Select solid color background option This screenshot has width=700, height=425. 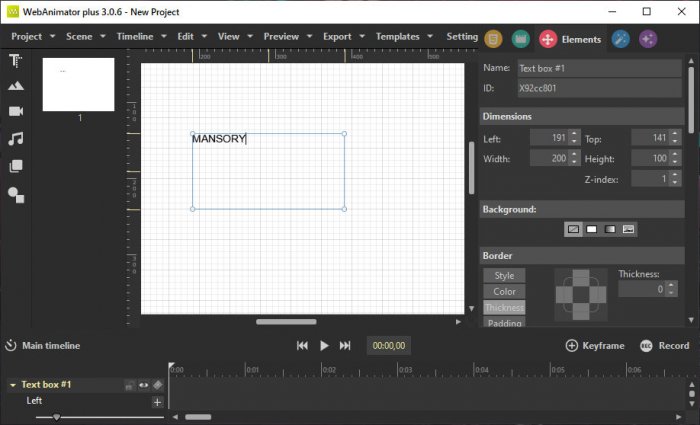592,229
